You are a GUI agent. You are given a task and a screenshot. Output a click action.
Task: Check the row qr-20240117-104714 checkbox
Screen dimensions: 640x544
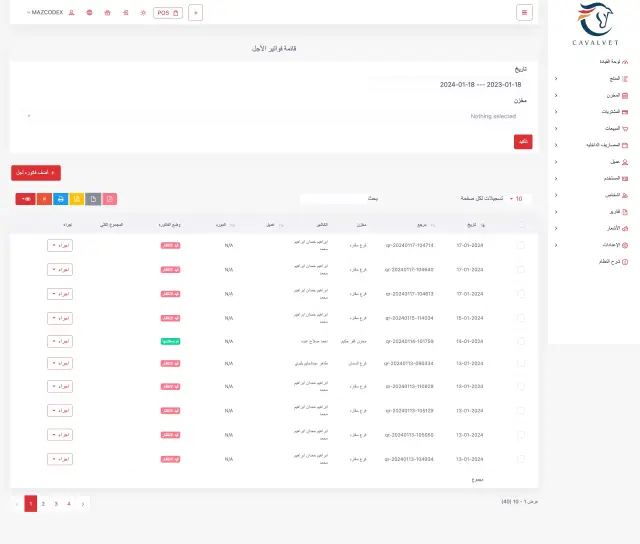pyautogui.click(x=521, y=245)
